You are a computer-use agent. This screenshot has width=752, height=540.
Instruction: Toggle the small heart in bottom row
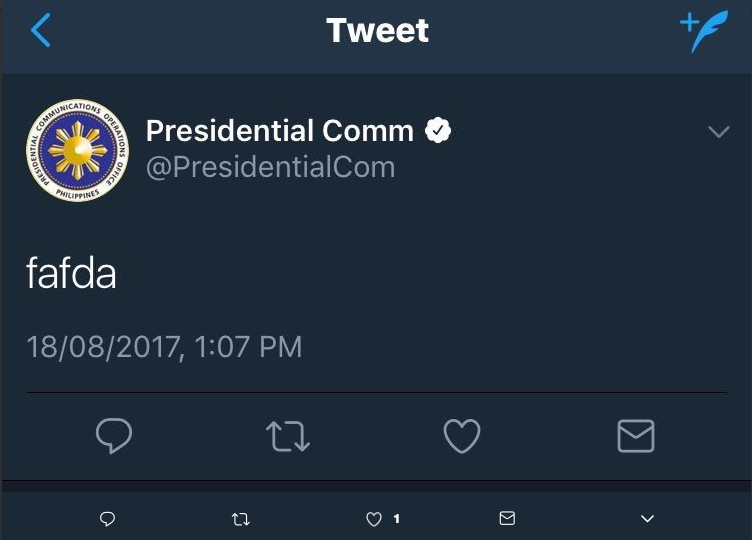[x=374, y=518]
